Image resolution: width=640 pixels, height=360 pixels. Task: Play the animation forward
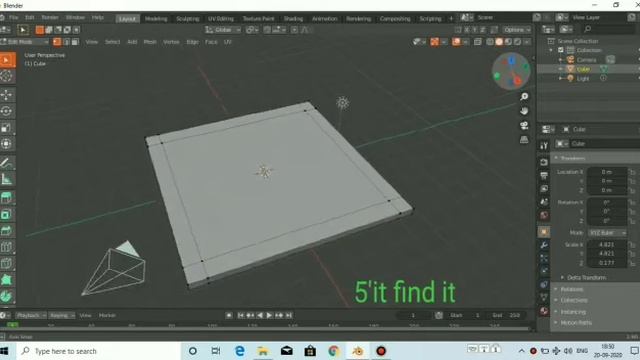(269, 315)
